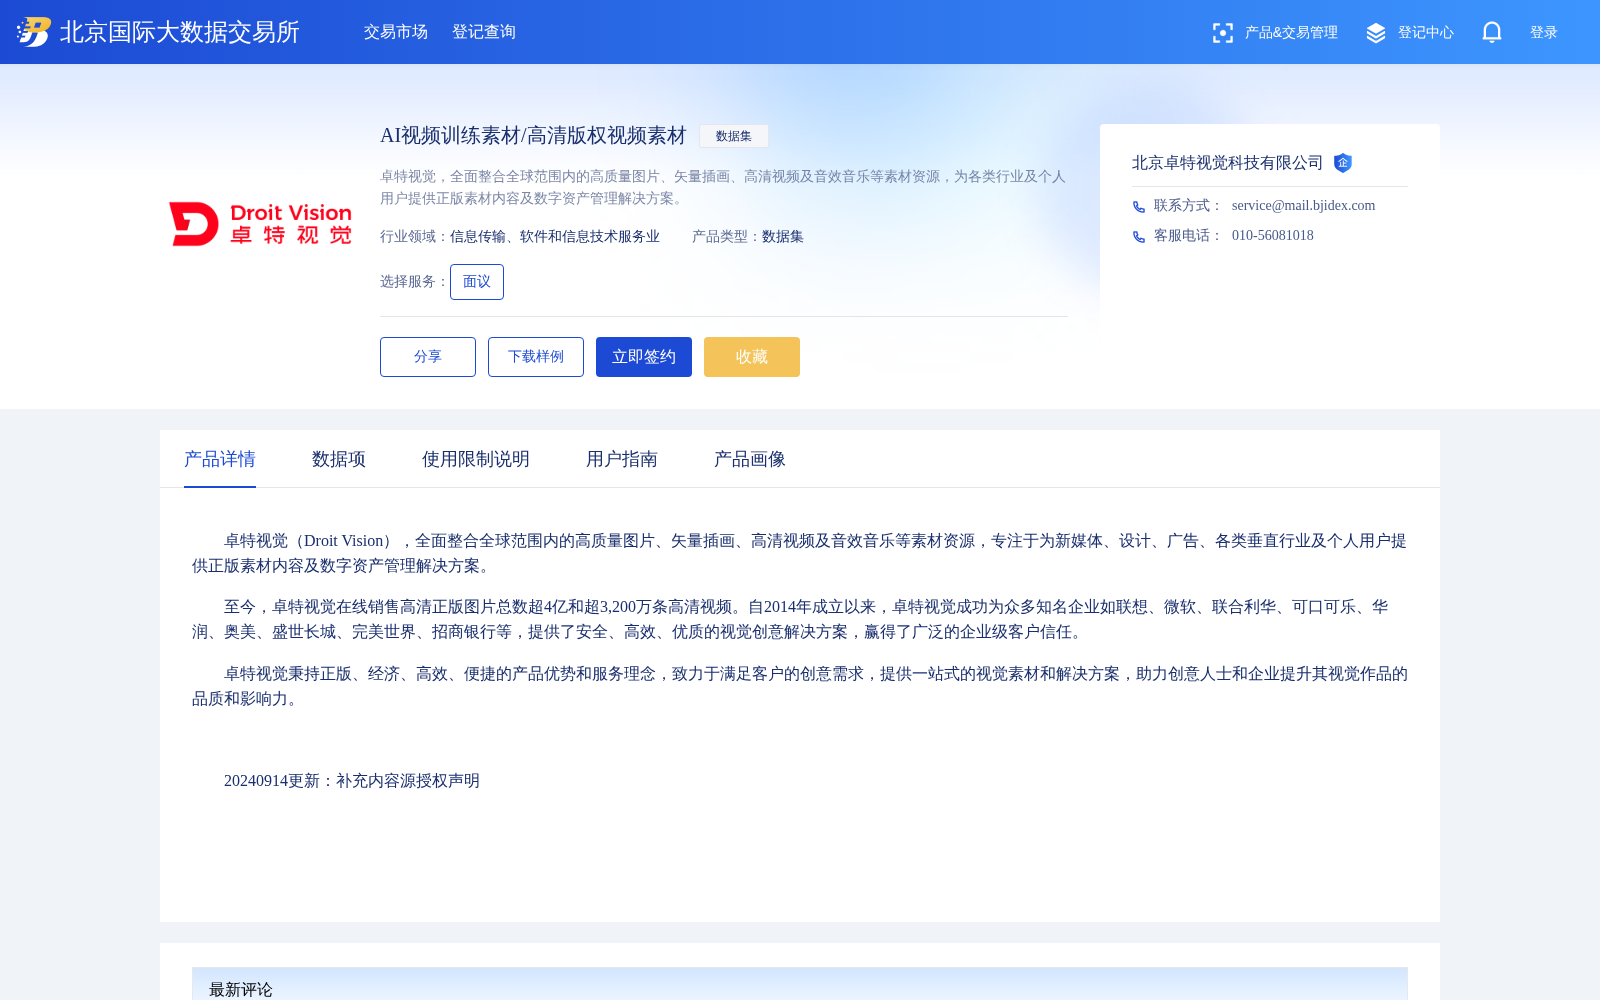Switch to the 产品画像 tab
Screen dimensions: 1600x1000
tap(750, 459)
